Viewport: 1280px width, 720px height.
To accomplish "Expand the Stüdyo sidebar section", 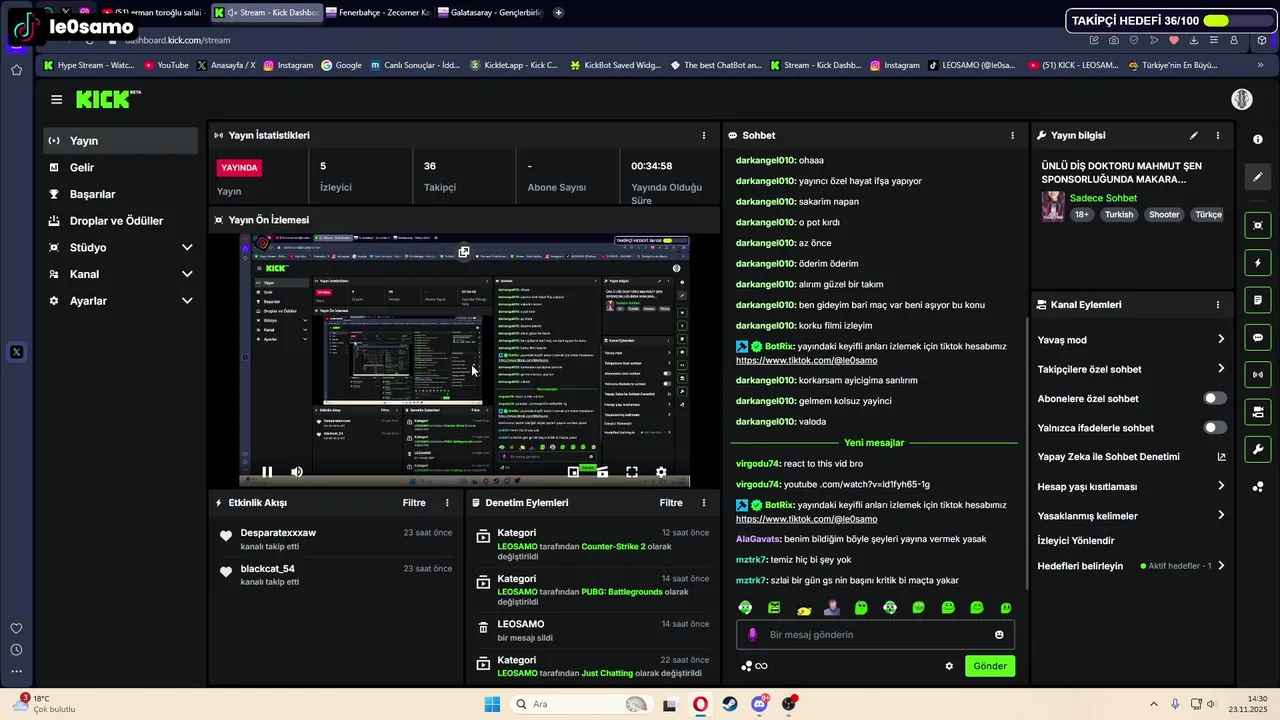I will coord(120,247).
